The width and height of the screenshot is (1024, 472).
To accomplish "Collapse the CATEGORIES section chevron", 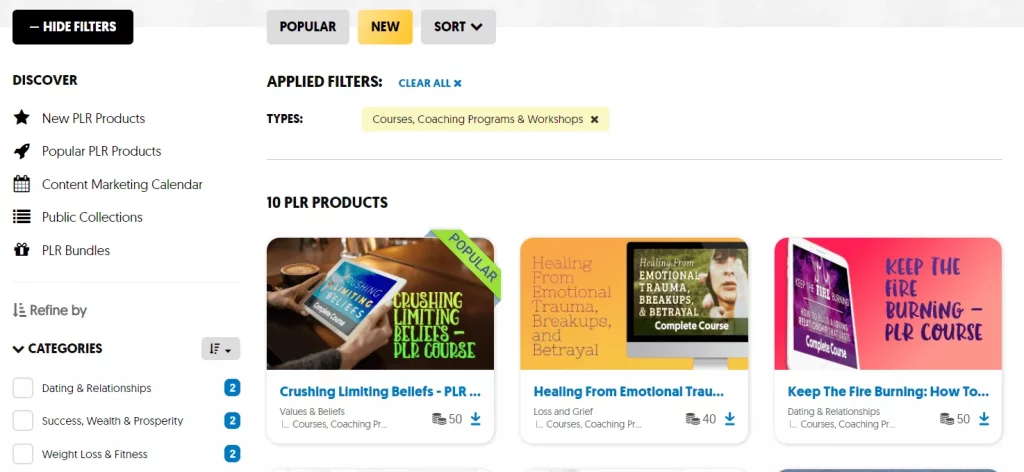I will tap(18, 349).
